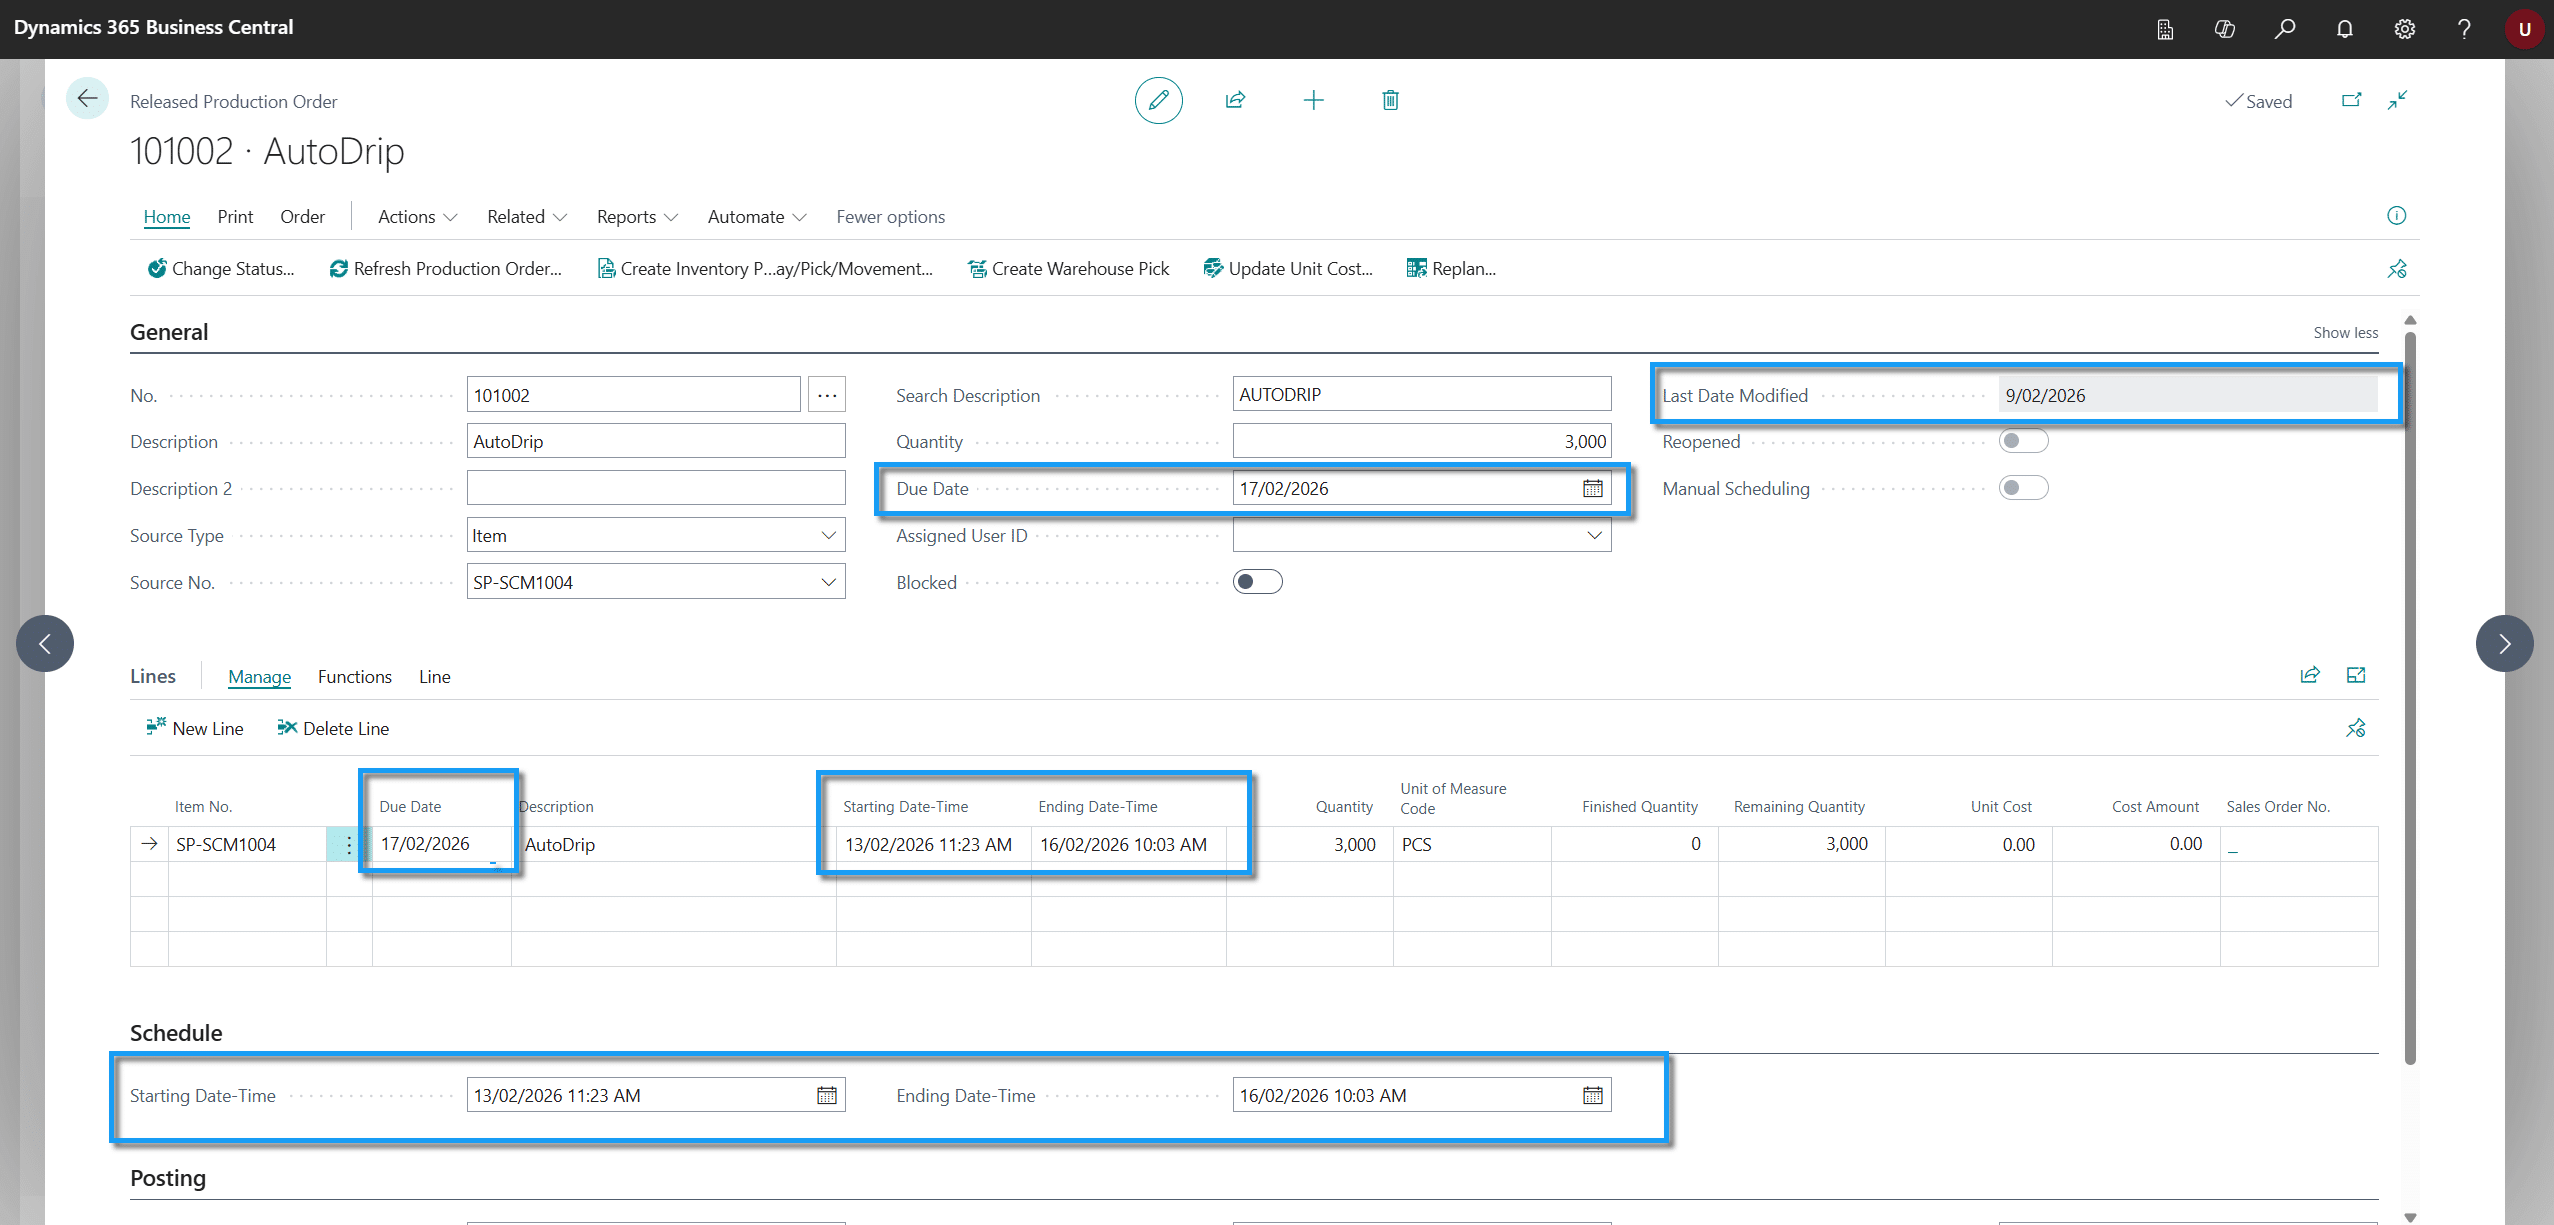The width and height of the screenshot is (2554, 1225).
Task: Select the Manage tab in Lines
Action: tap(259, 677)
